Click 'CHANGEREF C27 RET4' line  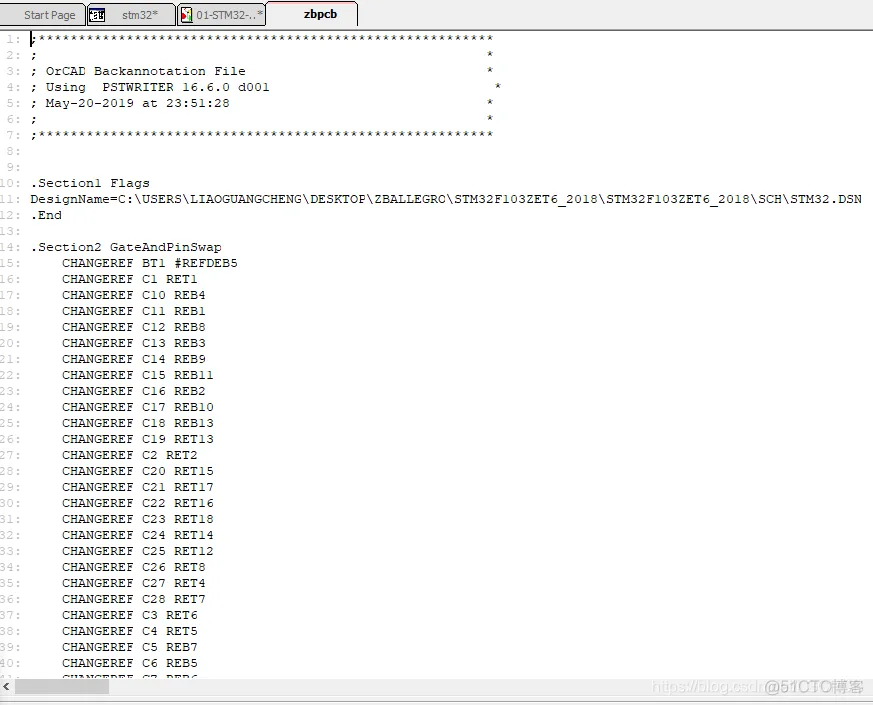point(134,584)
